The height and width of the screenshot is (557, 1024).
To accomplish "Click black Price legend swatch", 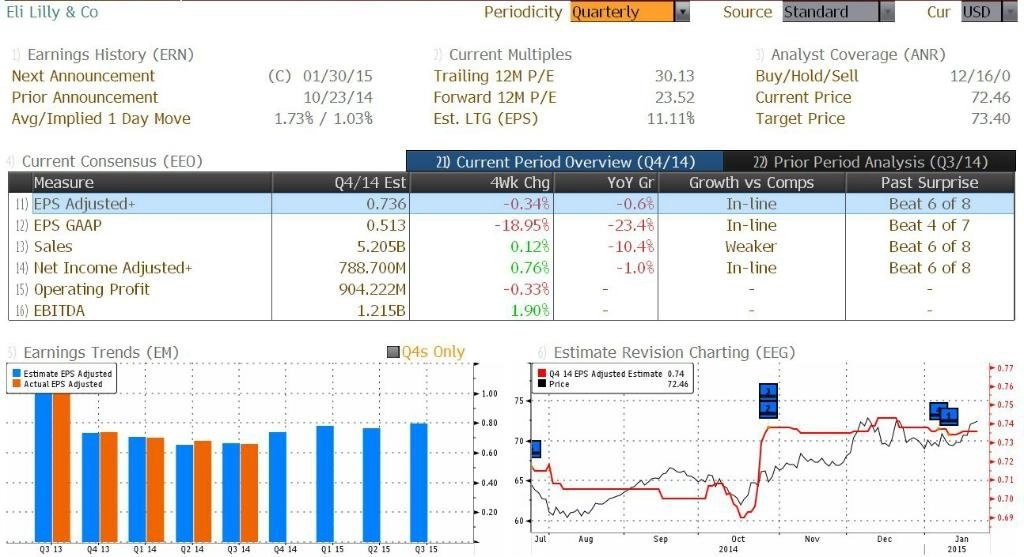I will point(541,384).
